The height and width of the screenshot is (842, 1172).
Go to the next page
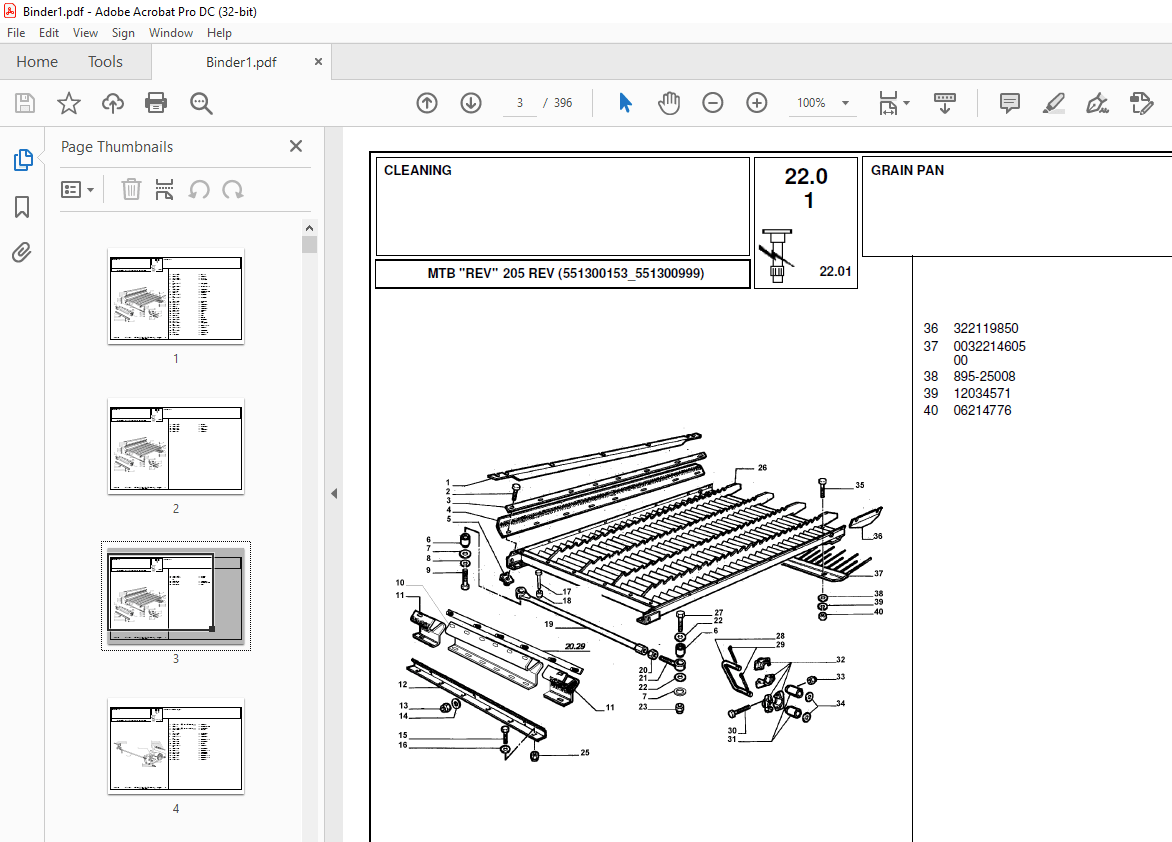470,102
